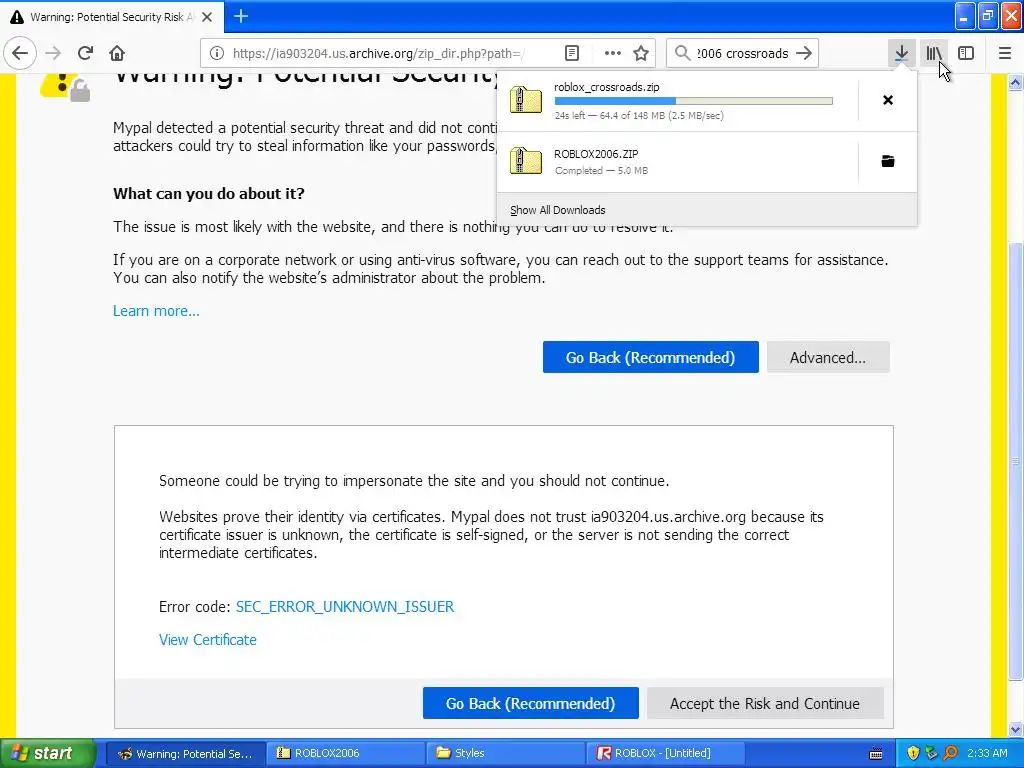Click security shield icon in system tray
This screenshot has width=1024, height=768.
913,754
